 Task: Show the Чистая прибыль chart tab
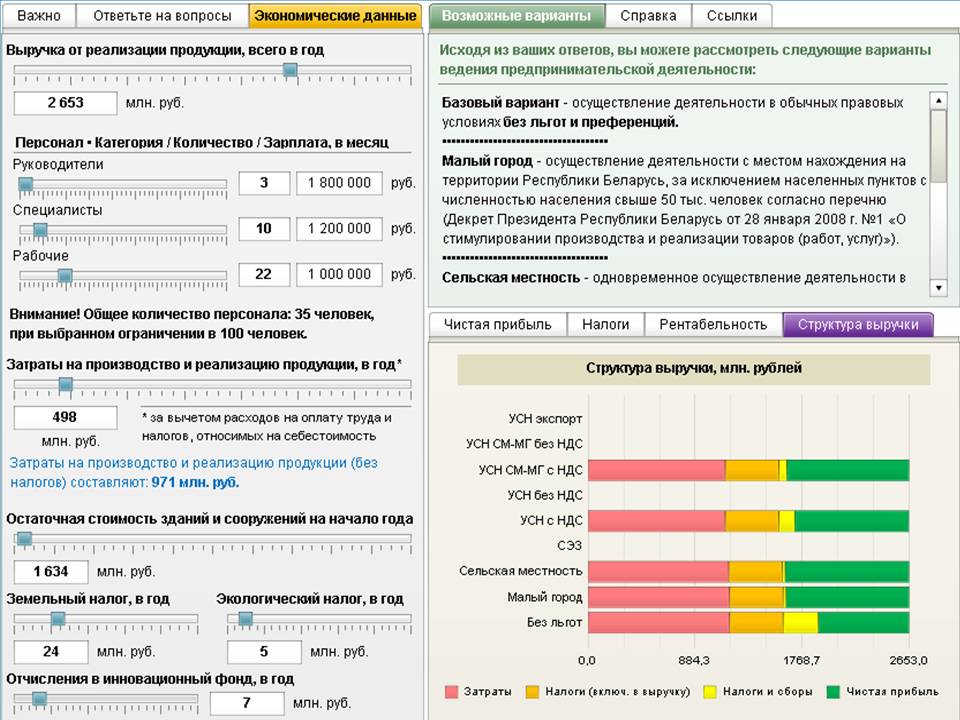pyautogui.click(x=497, y=324)
